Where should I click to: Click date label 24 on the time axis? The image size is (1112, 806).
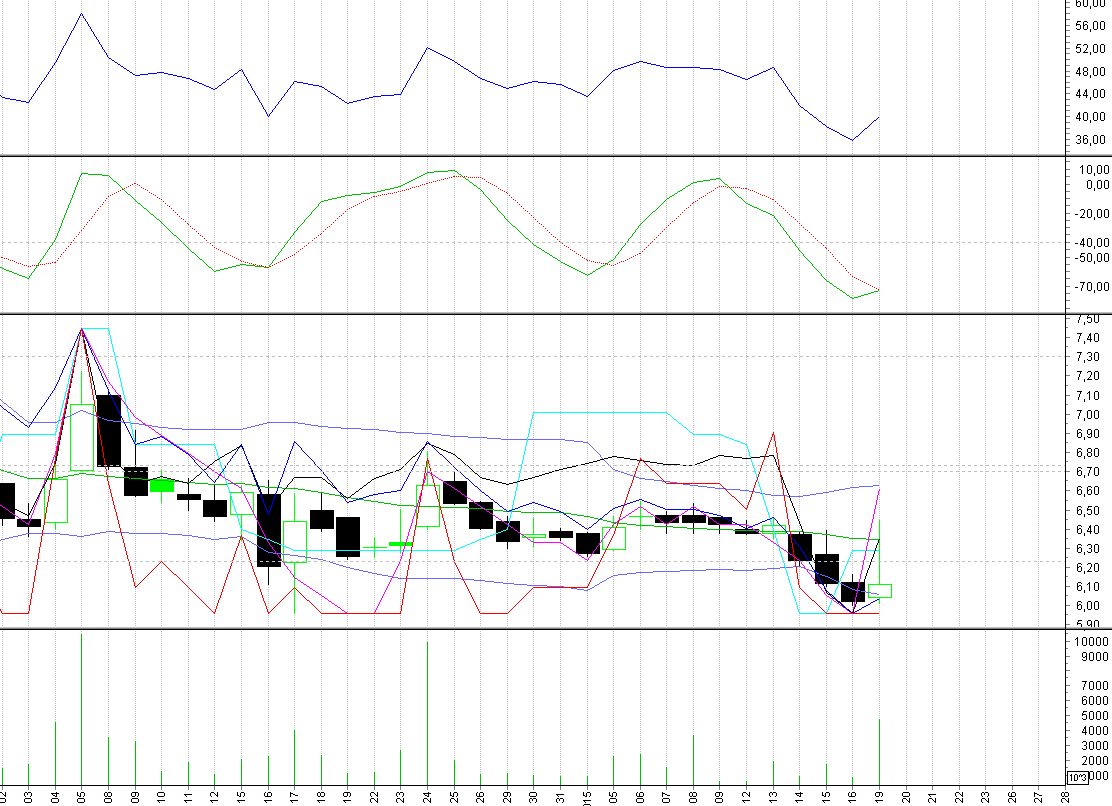coord(427,796)
